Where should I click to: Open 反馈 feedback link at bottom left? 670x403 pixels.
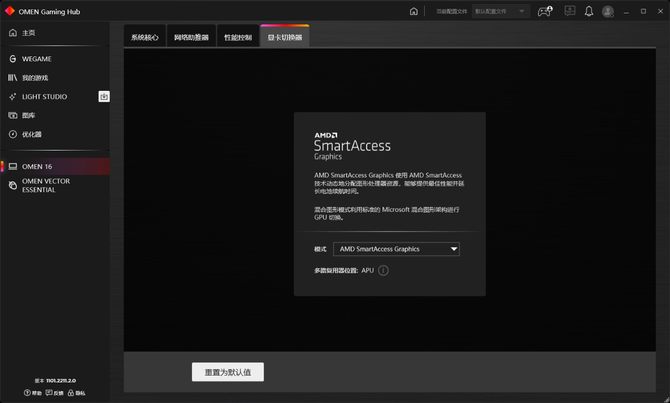(54, 393)
